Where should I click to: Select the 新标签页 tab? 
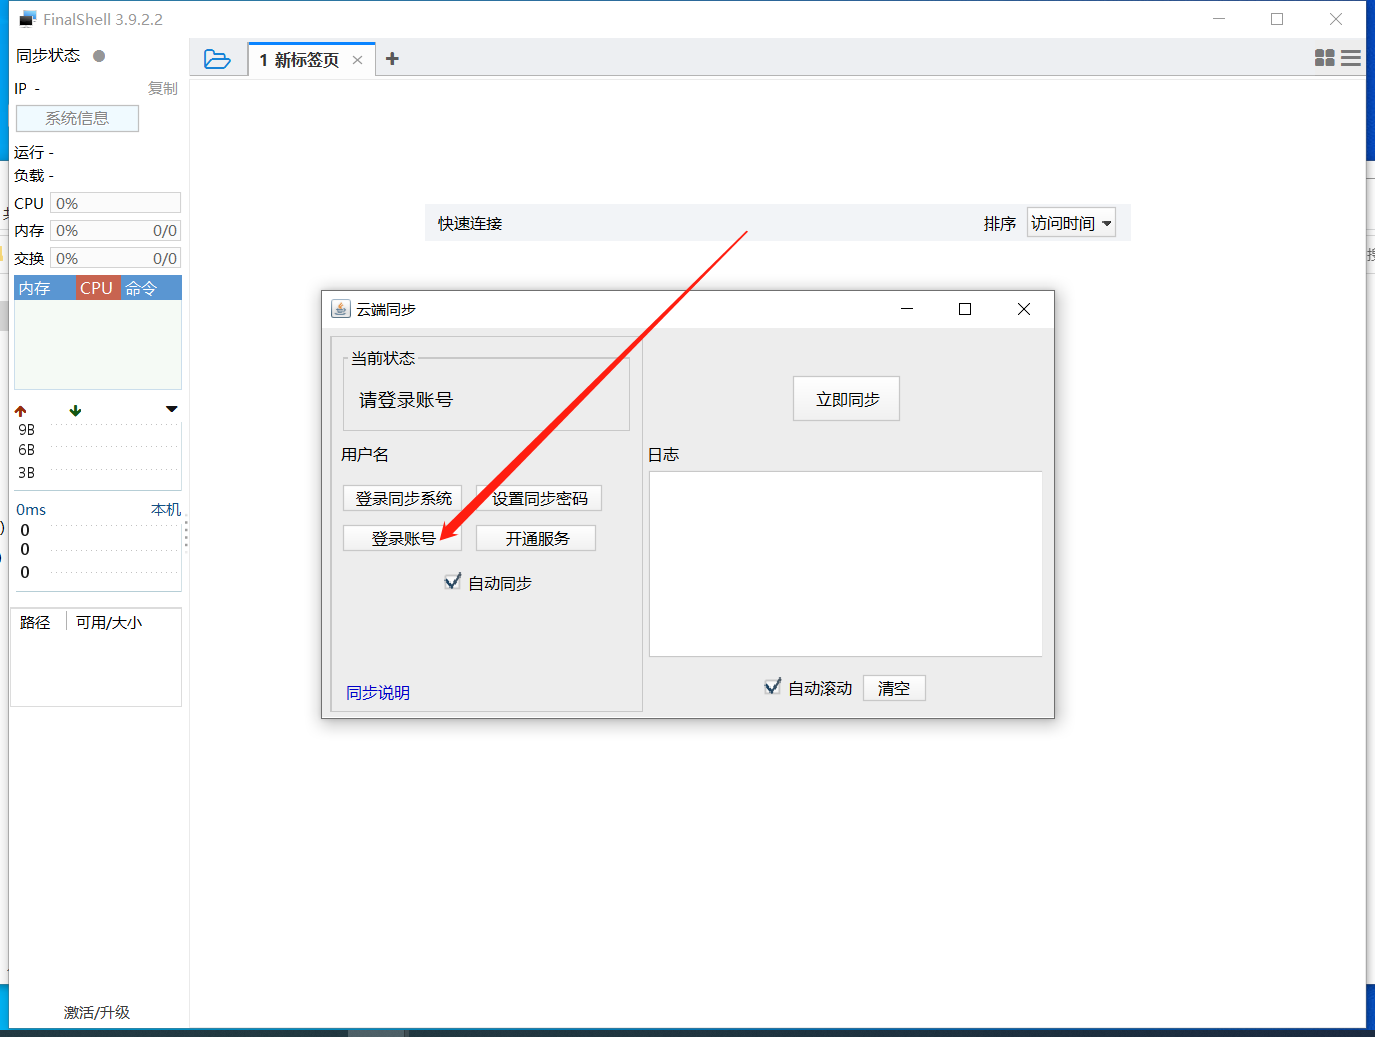(300, 59)
